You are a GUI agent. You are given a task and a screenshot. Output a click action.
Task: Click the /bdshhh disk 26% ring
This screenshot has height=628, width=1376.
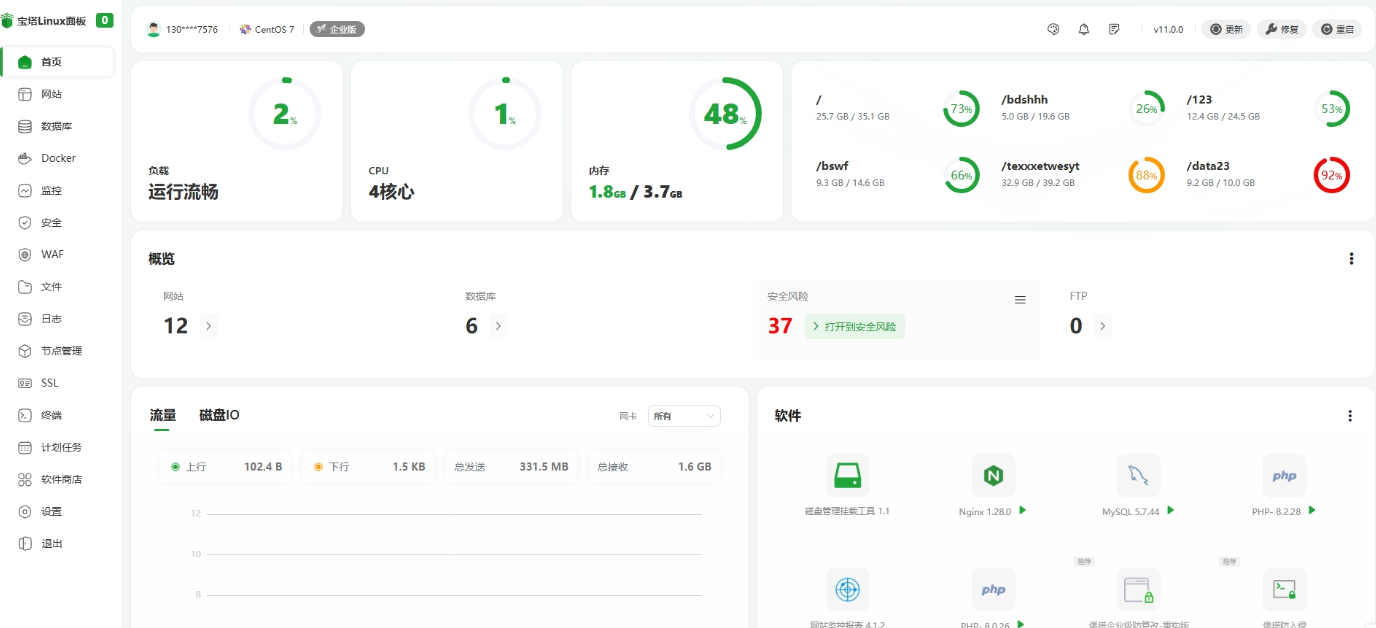1146,109
